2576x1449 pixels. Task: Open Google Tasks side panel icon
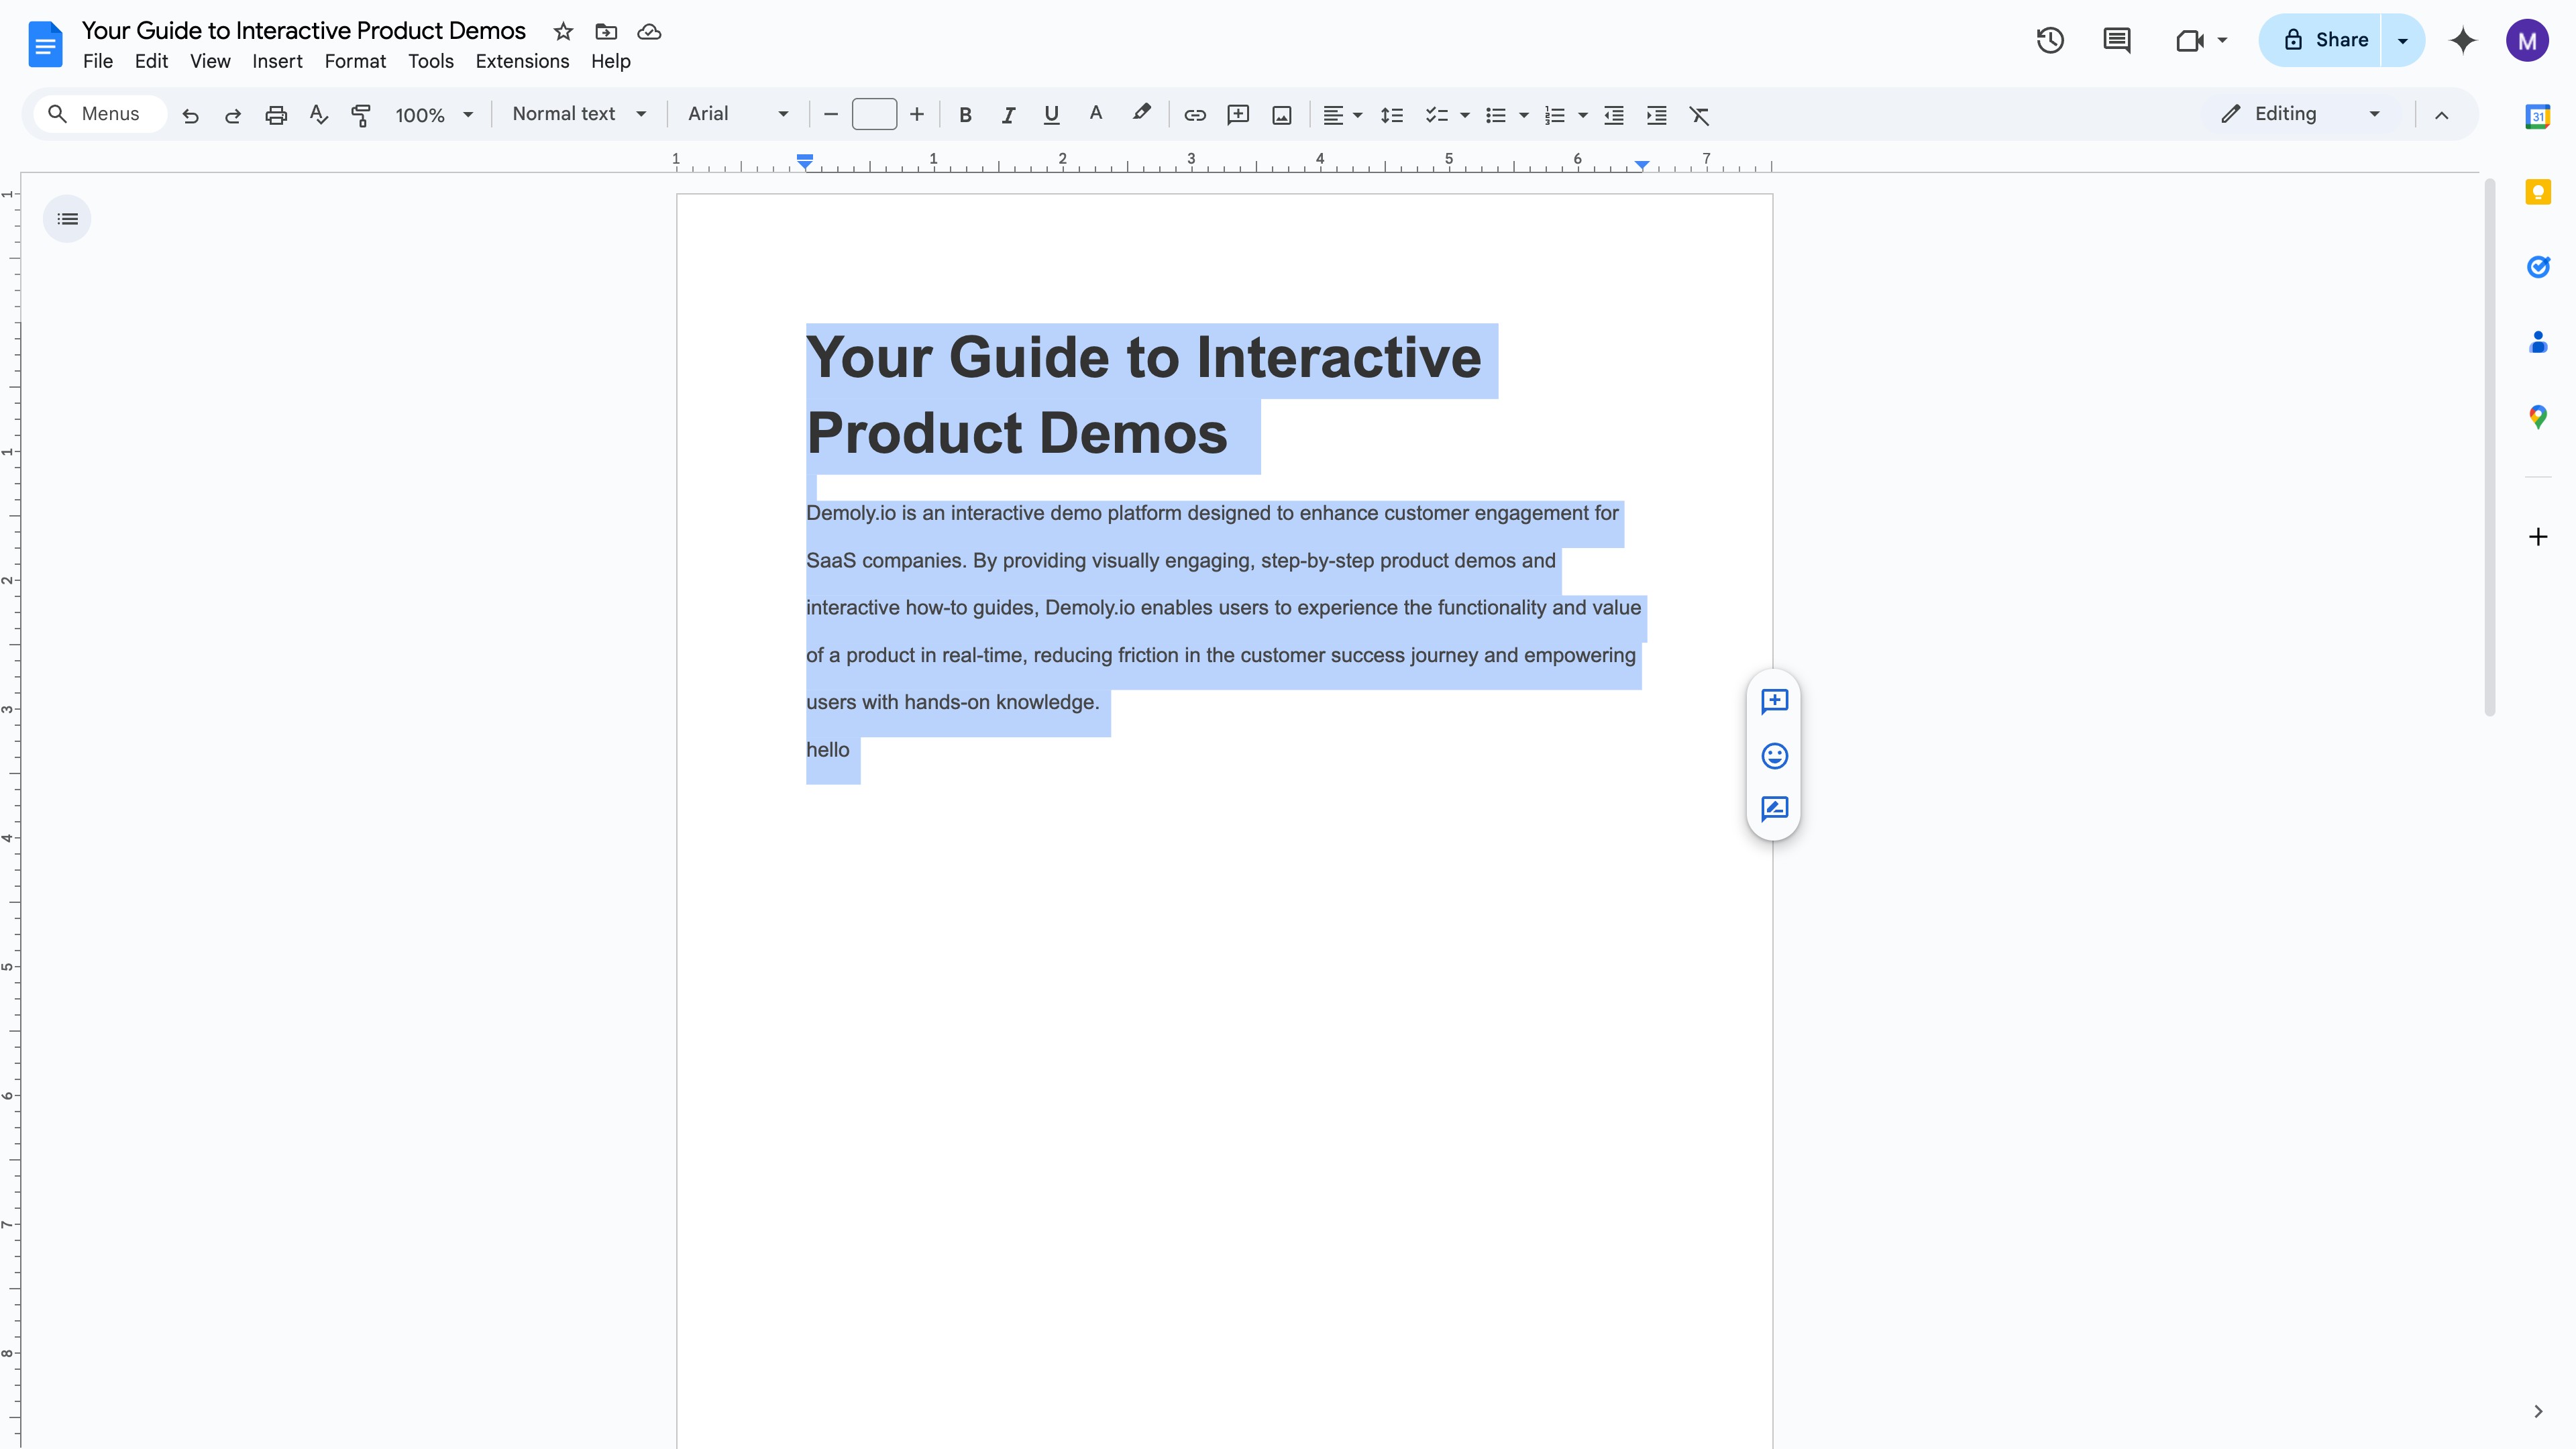point(2538,267)
